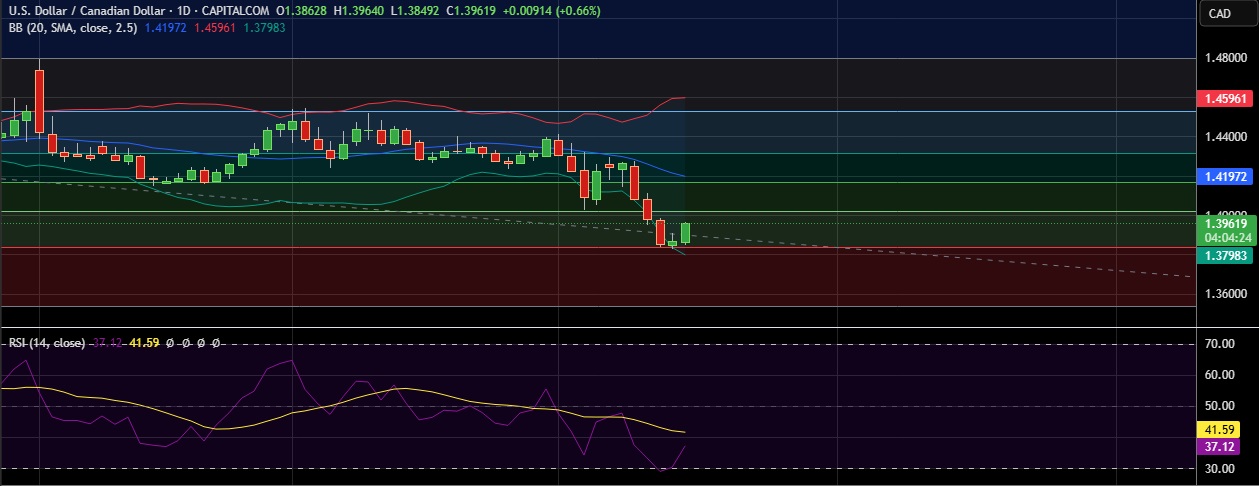Click the 50.00 RSI scale value
The height and width of the screenshot is (486, 1259).
click(x=1221, y=406)
